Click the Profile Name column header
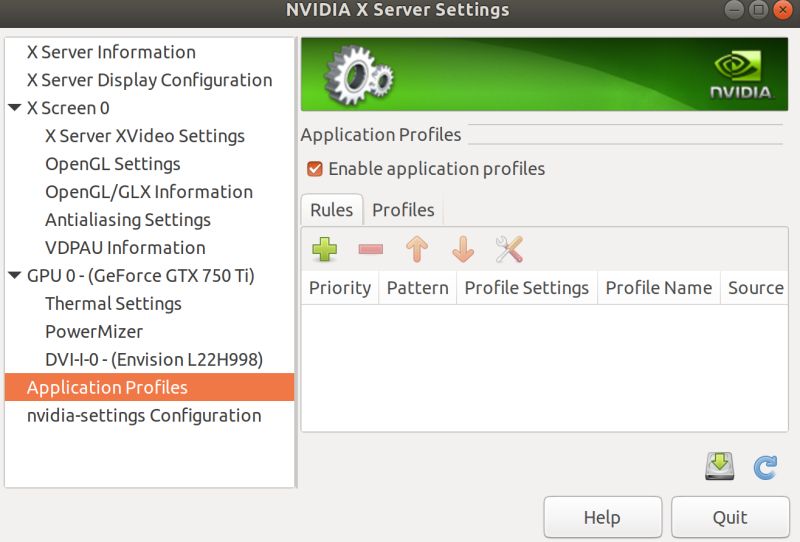800x542 pixels. pos(659,288)
